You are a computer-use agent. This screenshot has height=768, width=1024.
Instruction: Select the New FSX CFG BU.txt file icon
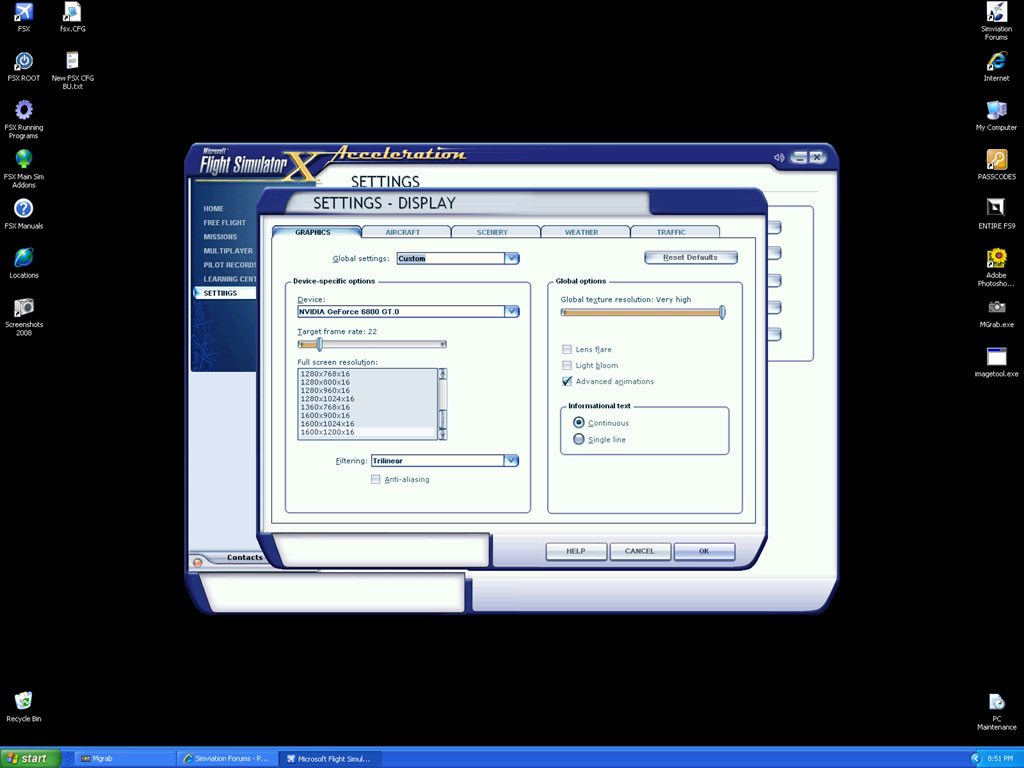[72, 62]
